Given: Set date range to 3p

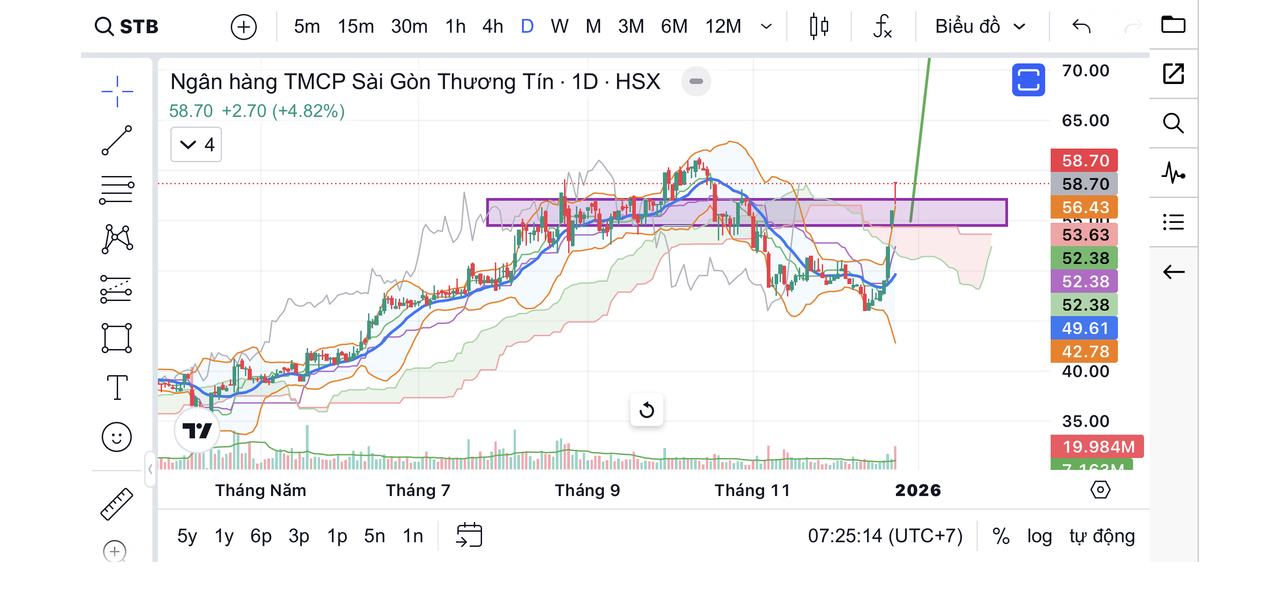Looking at the screenshot, I should click(299, 536).
